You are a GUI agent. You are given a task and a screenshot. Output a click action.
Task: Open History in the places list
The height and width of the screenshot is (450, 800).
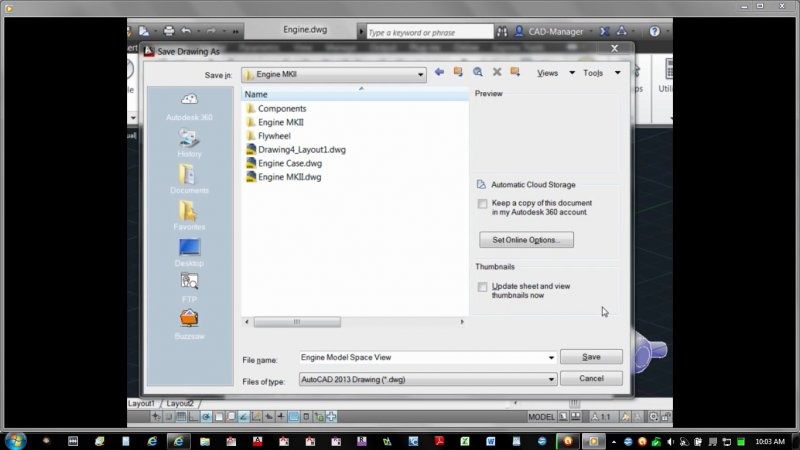tap(189, 143)
